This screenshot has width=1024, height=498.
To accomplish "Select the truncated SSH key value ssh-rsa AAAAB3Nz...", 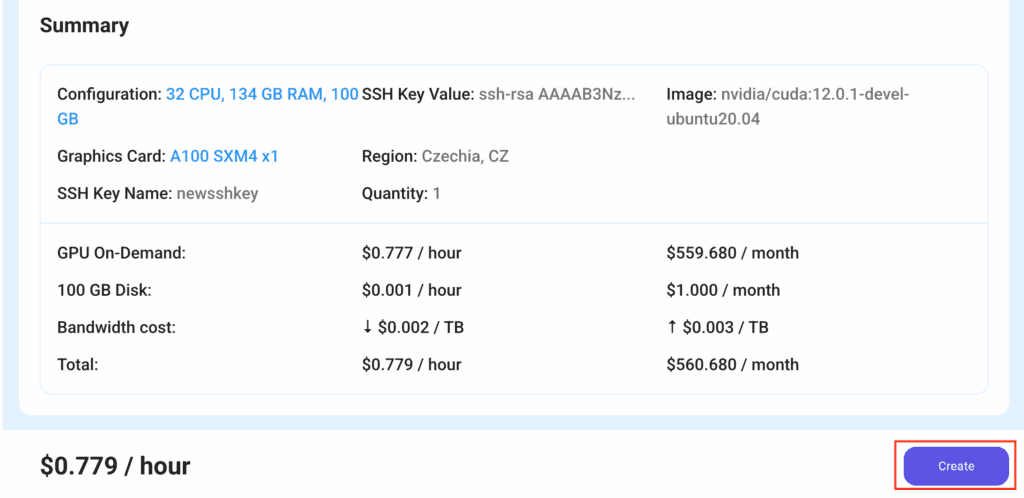I will coord(556,94).
